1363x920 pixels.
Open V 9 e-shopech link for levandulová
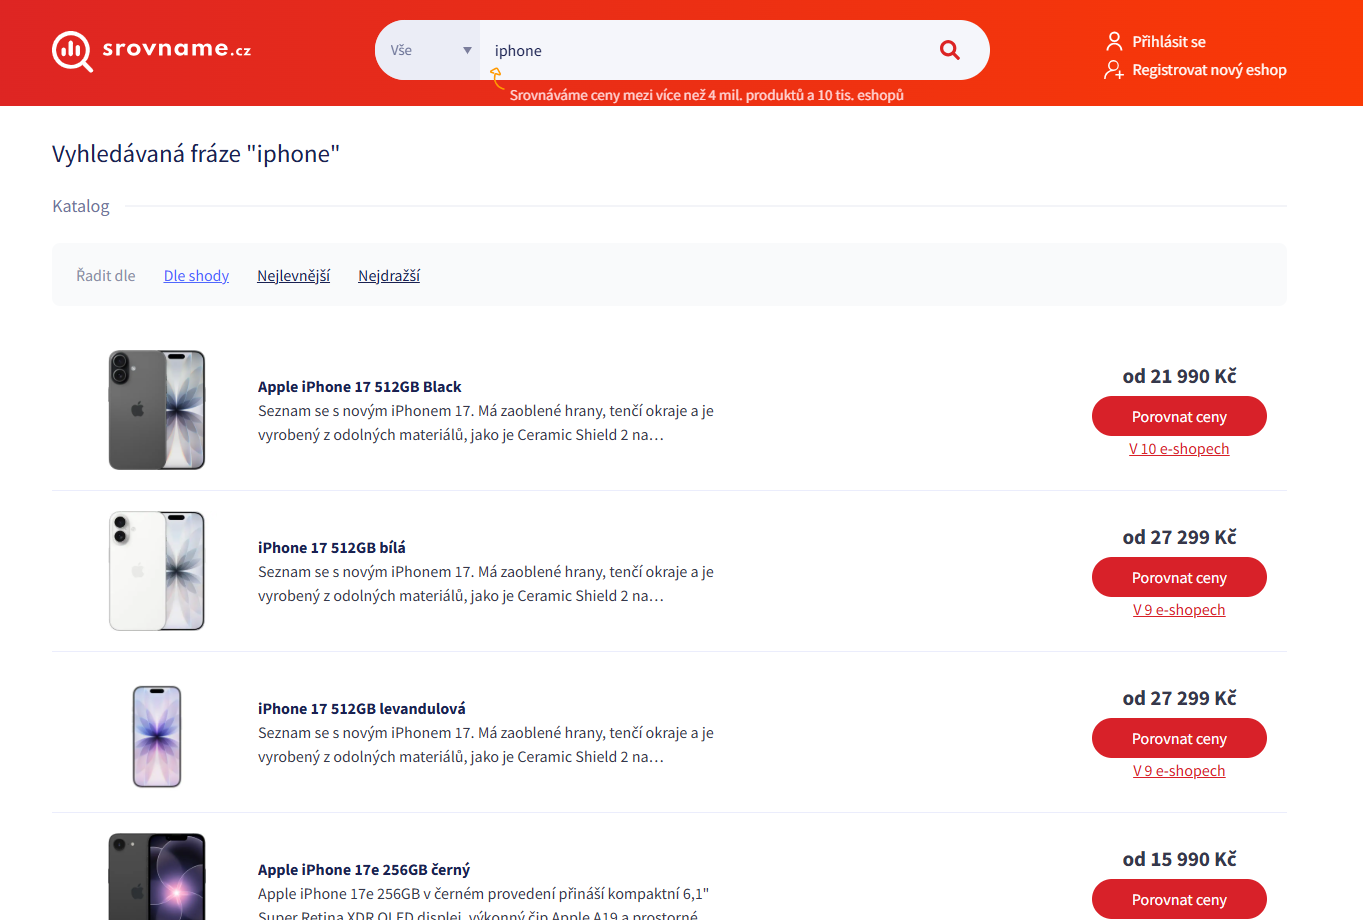pyautogui.click(x=1179, y=771)
